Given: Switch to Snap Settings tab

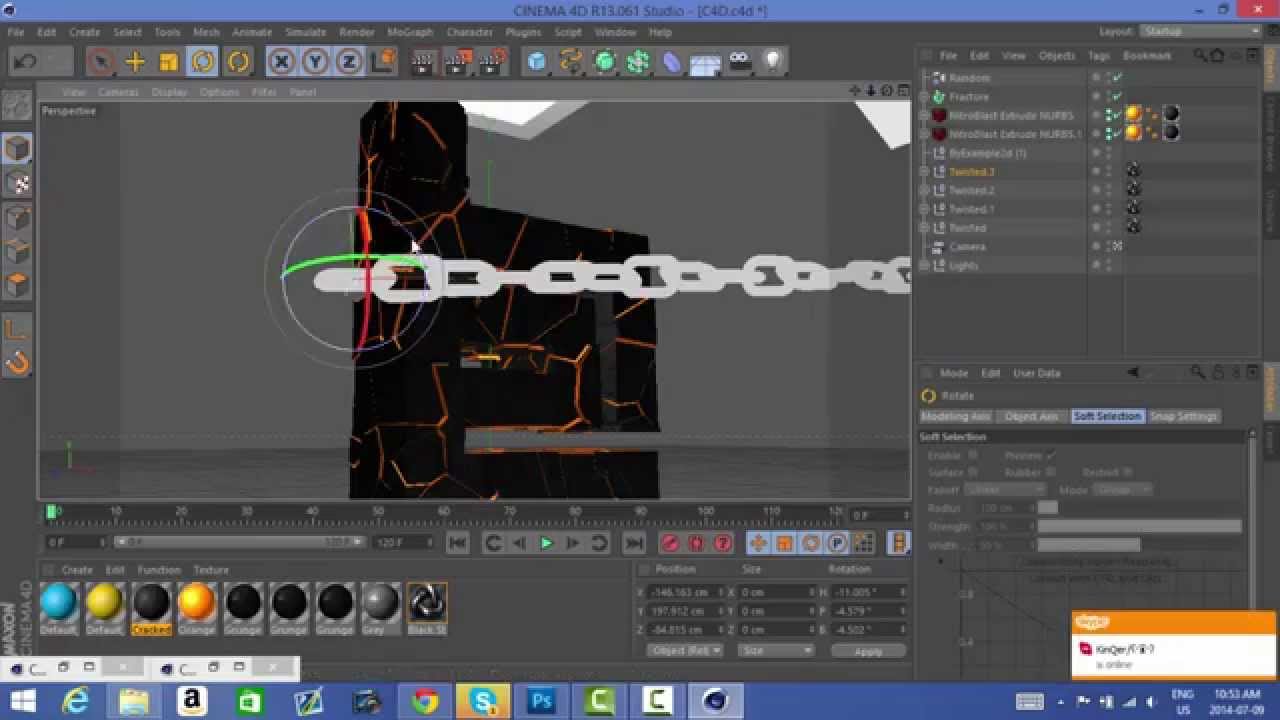Looking at the screenshot, I should [1183, 416].
